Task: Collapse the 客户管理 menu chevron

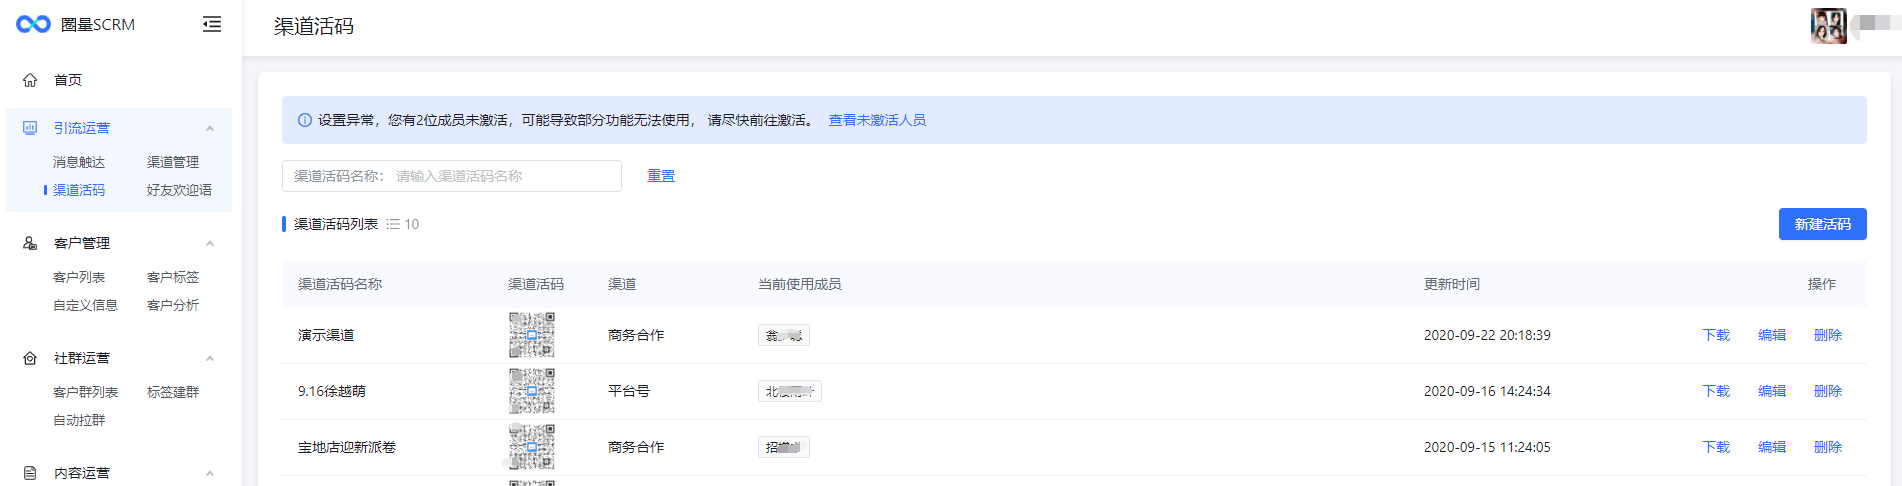Action: pyautogui.click(x=210, y=243)
